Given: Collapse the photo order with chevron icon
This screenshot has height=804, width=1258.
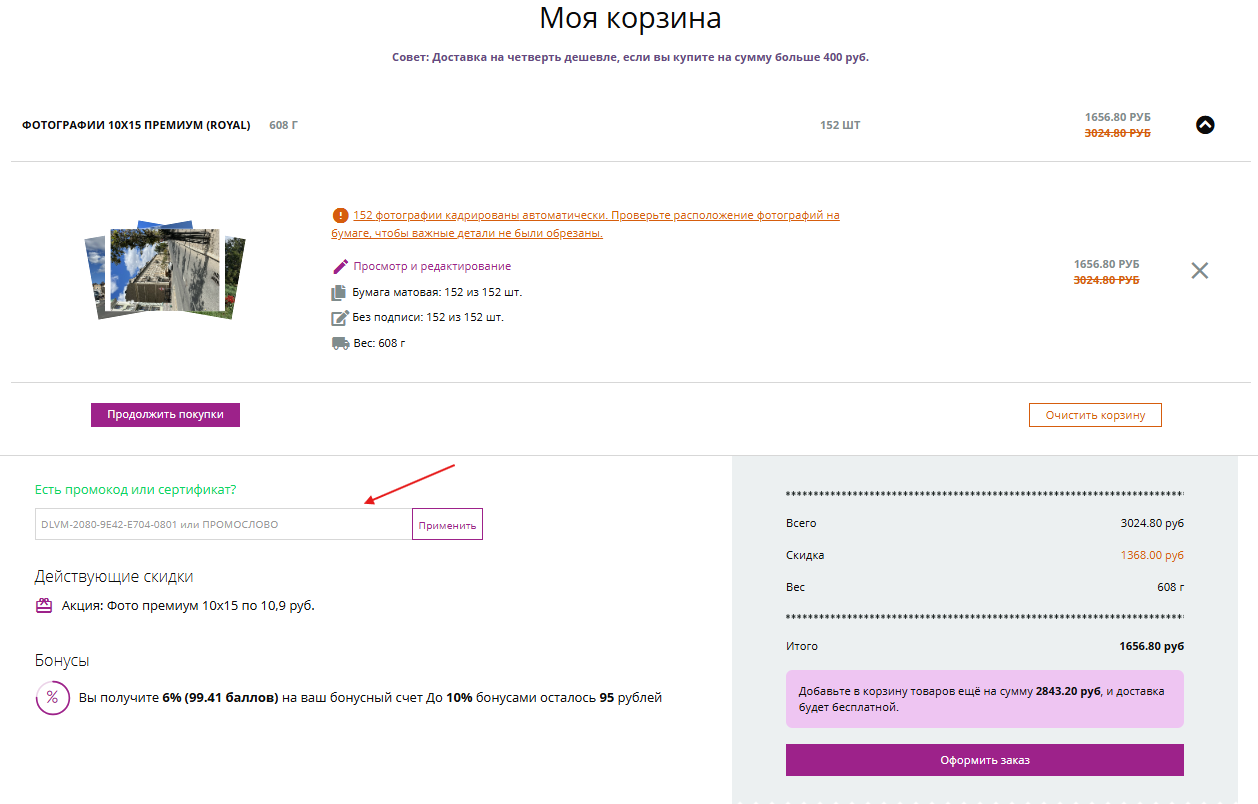Looking at the screenshot, I should 1205,125.
